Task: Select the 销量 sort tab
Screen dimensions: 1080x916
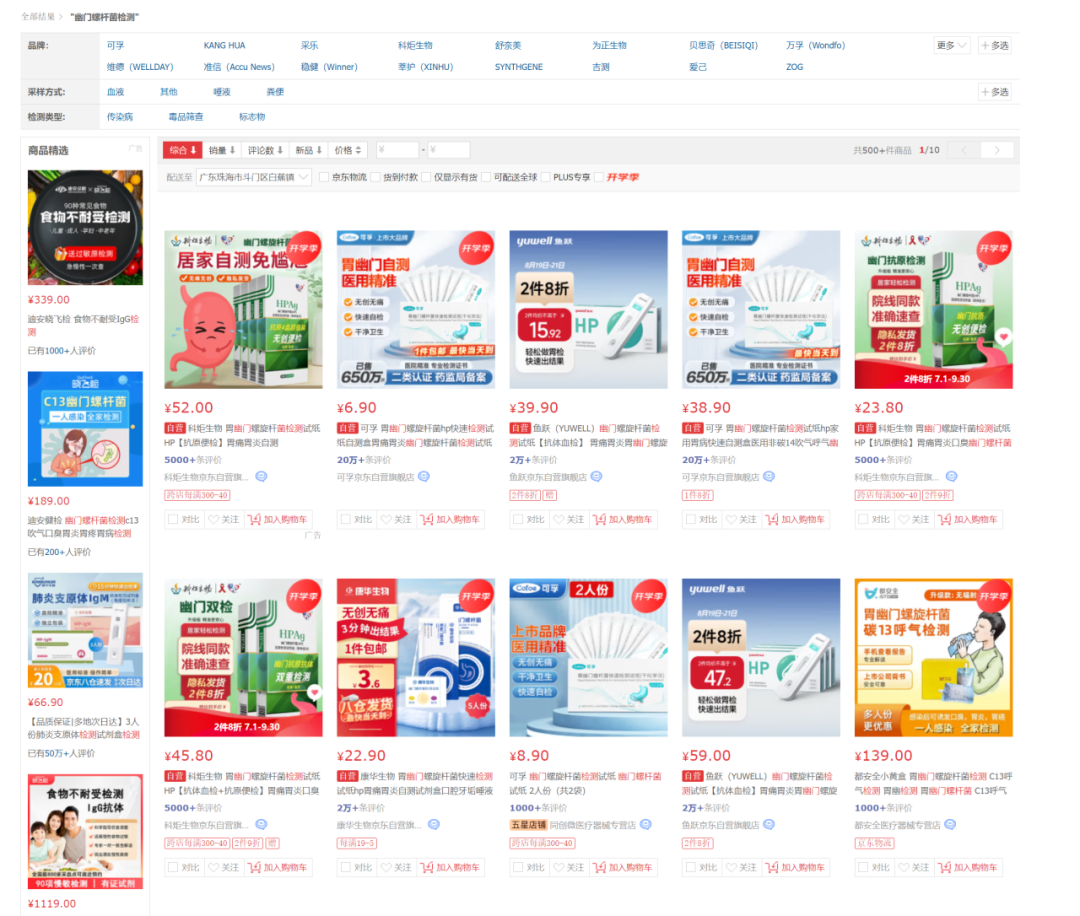Action: pos(222,150)
